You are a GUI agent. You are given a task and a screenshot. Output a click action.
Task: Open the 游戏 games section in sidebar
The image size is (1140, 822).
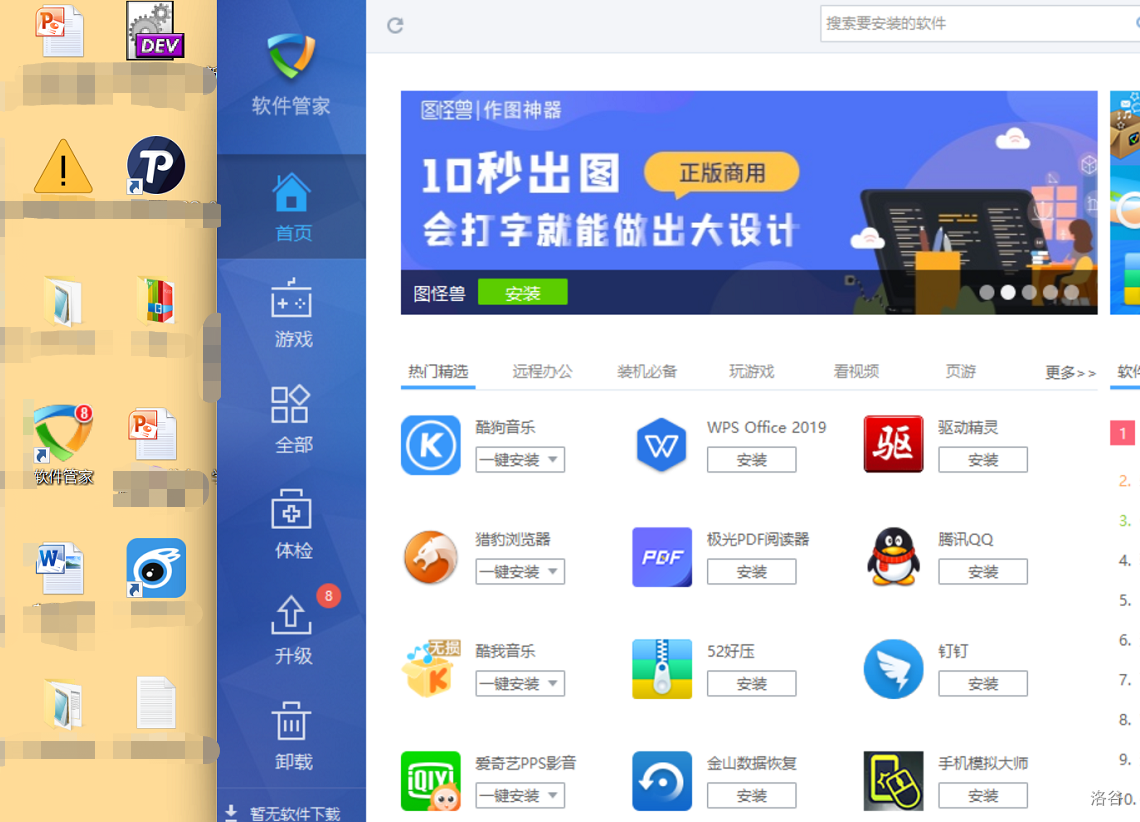(x=292, y=313)
